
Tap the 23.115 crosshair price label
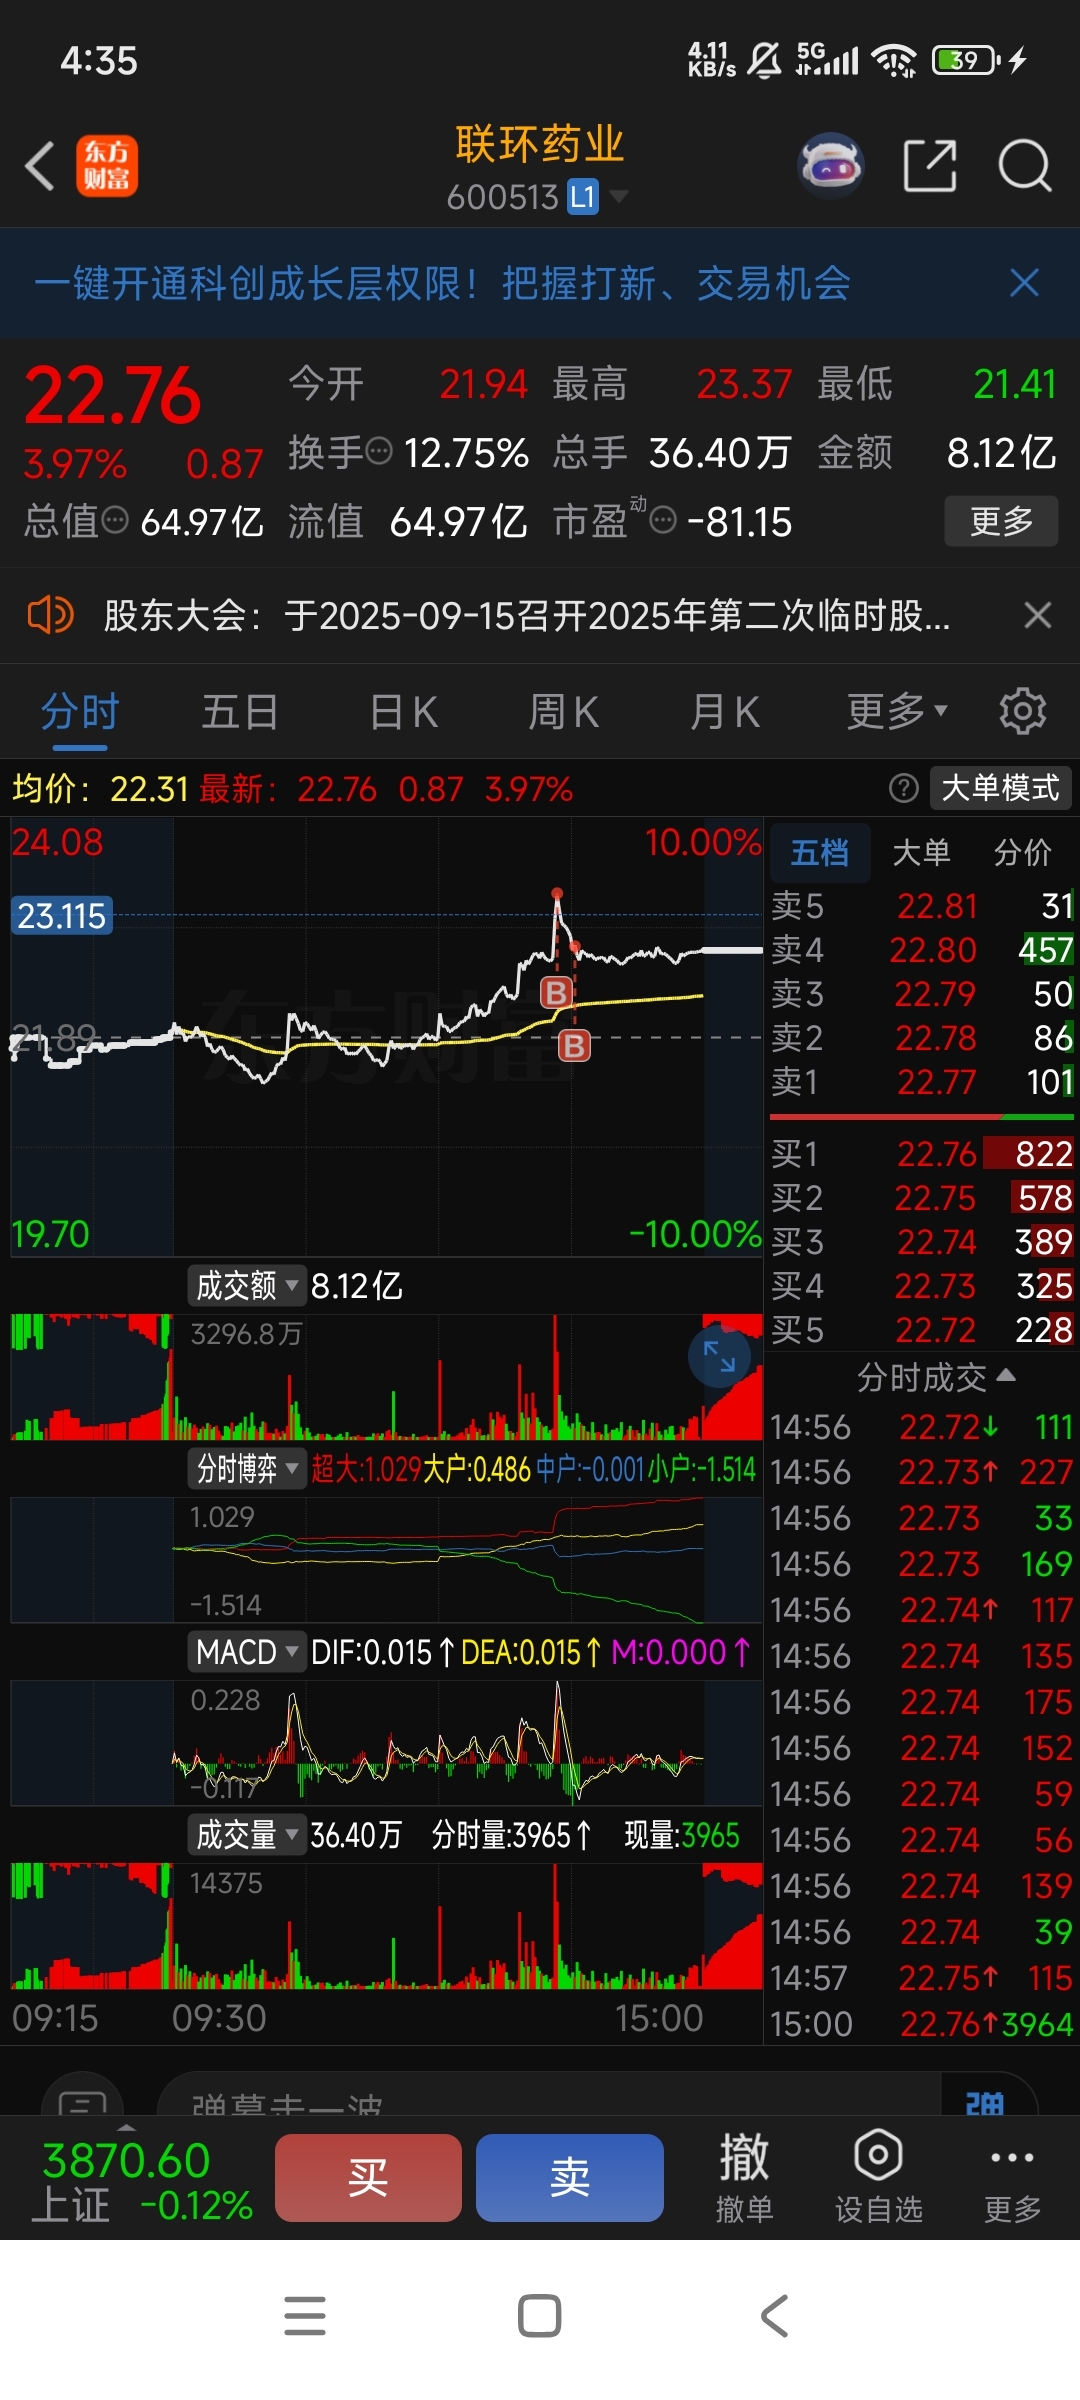tap(62, 915)
